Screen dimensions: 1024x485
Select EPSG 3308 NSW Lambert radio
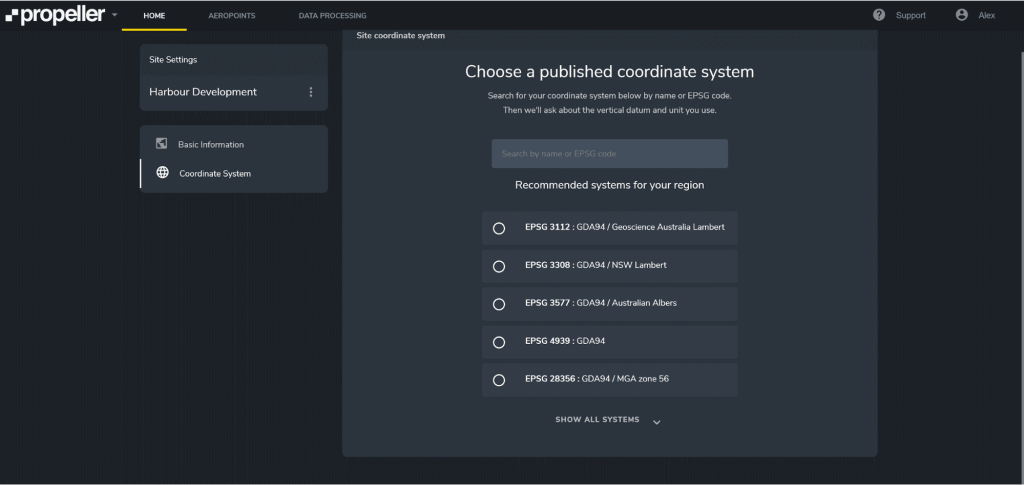point(499,266)
